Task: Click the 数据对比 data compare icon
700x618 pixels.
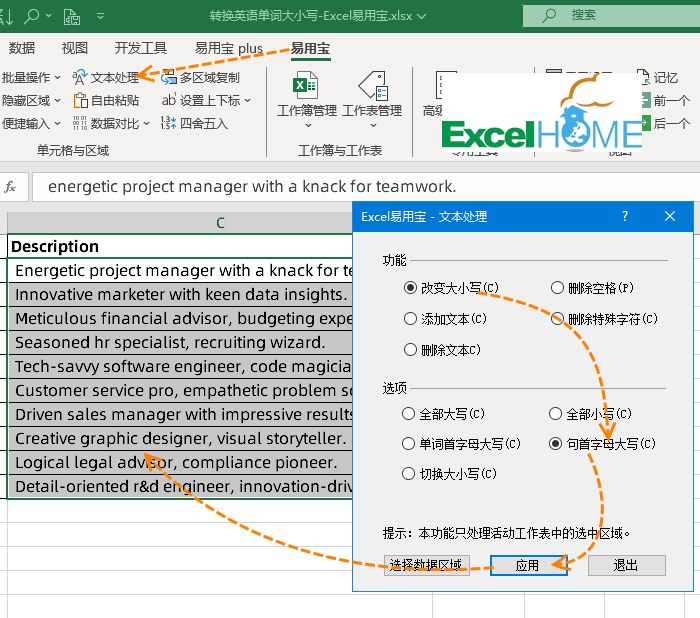Action: tap(79, 123)
